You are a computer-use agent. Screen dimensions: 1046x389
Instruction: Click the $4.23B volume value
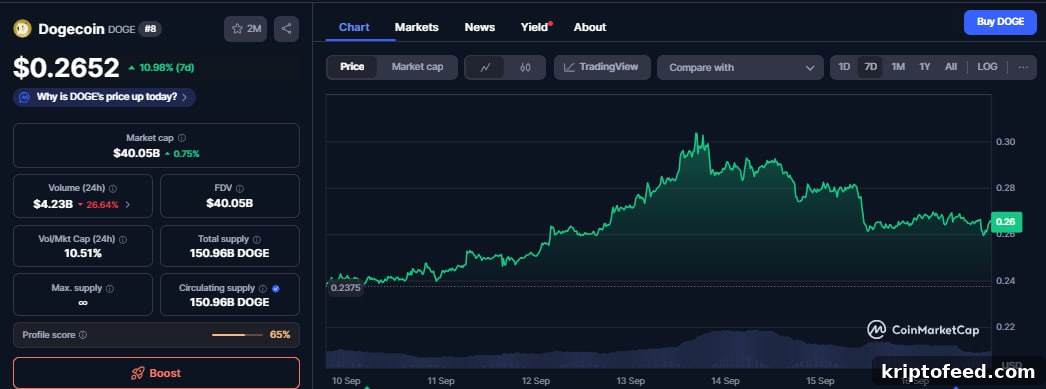point(53,205)
